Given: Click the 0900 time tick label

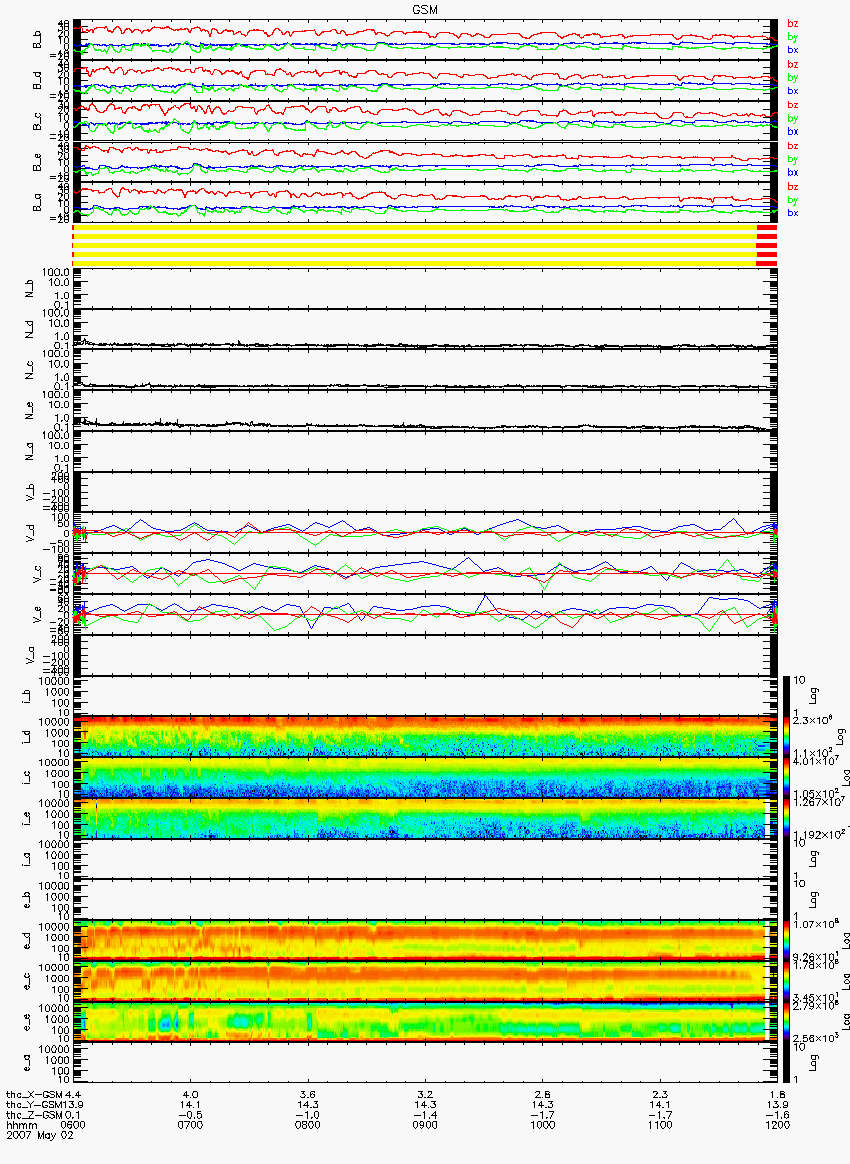Looking at the screenshot, I should point(425,1125).
